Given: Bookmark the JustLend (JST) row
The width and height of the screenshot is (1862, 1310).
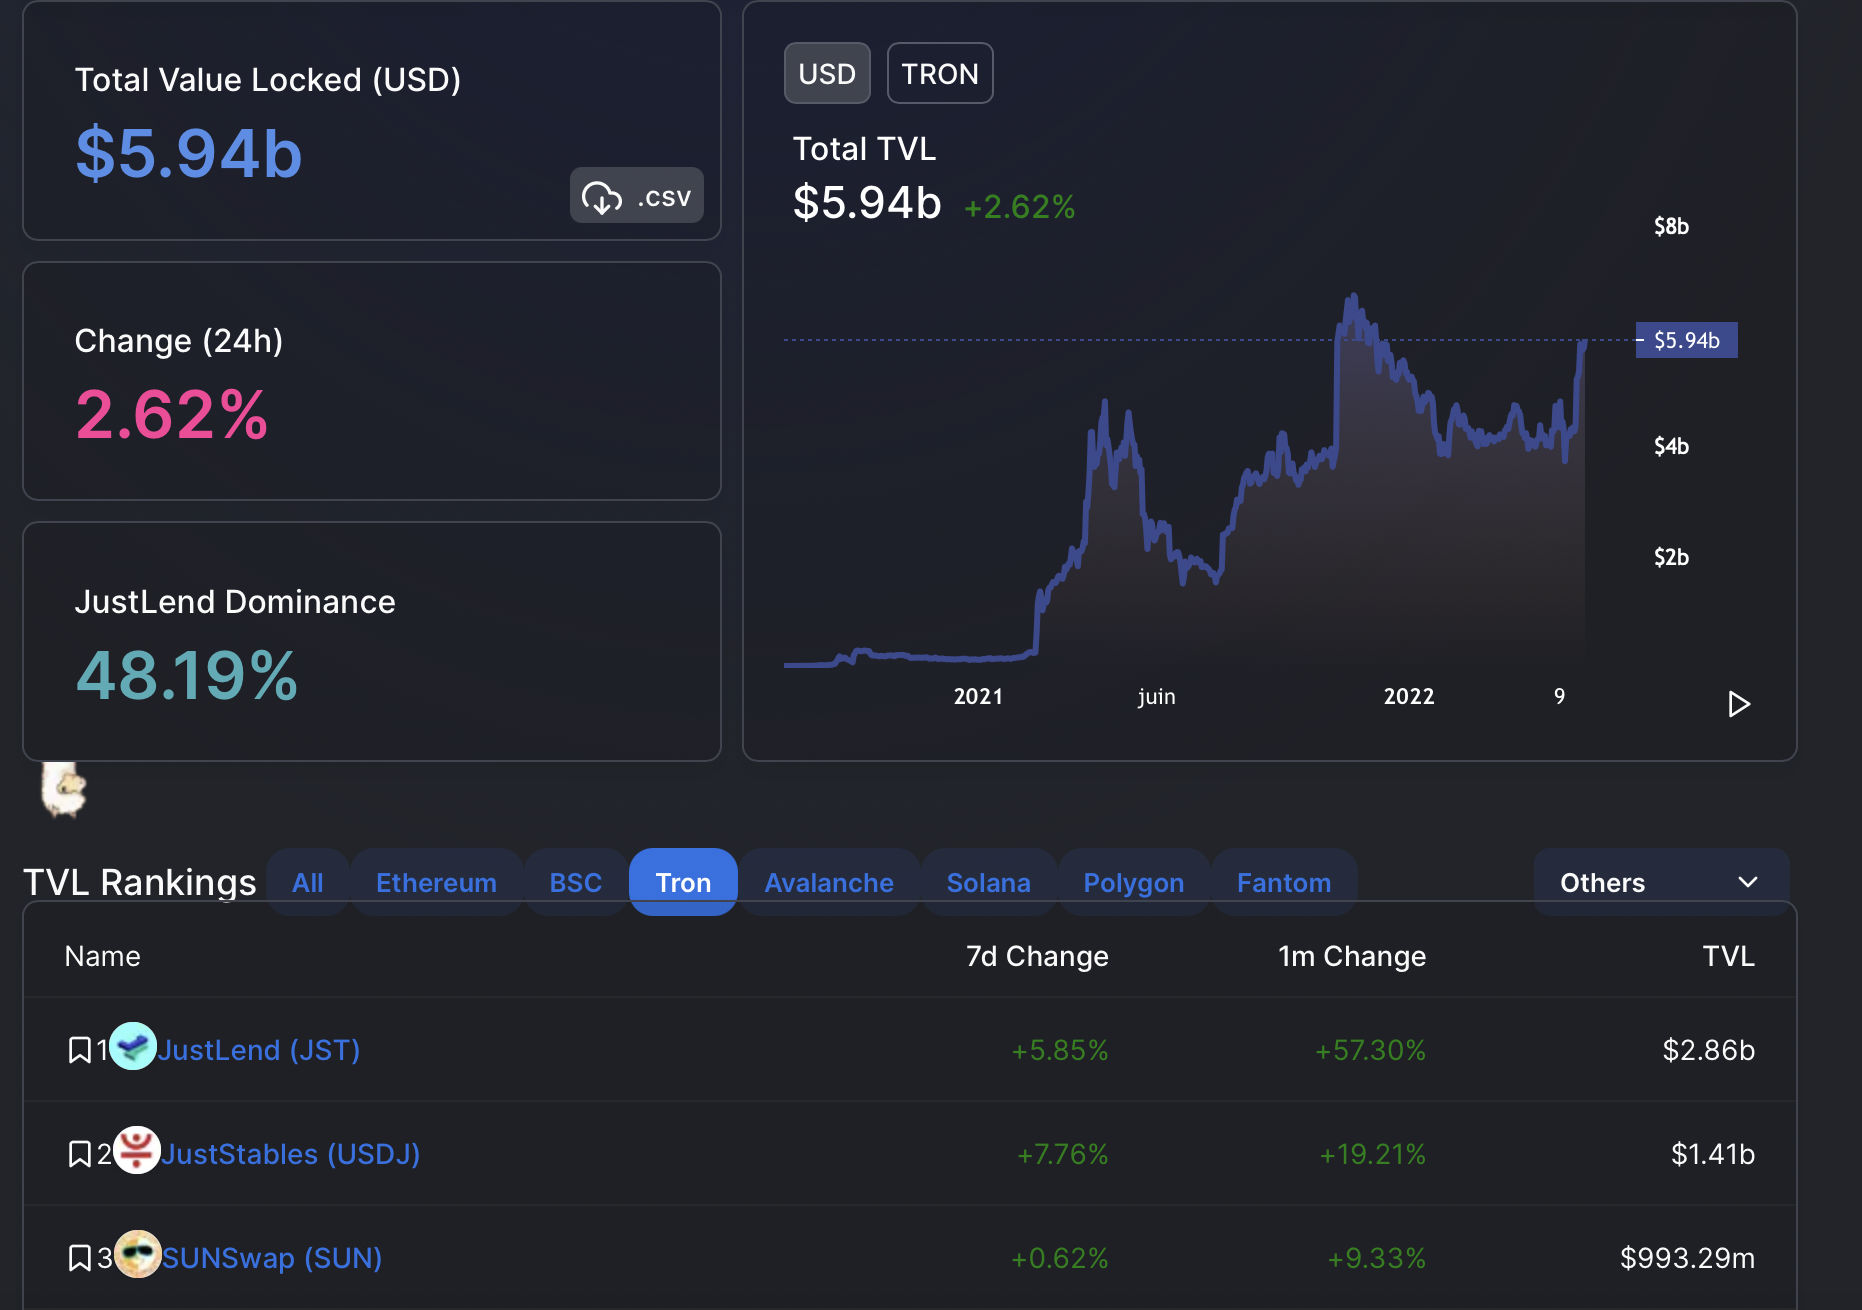Looking at the screenshot, I should coord(79,1050).
